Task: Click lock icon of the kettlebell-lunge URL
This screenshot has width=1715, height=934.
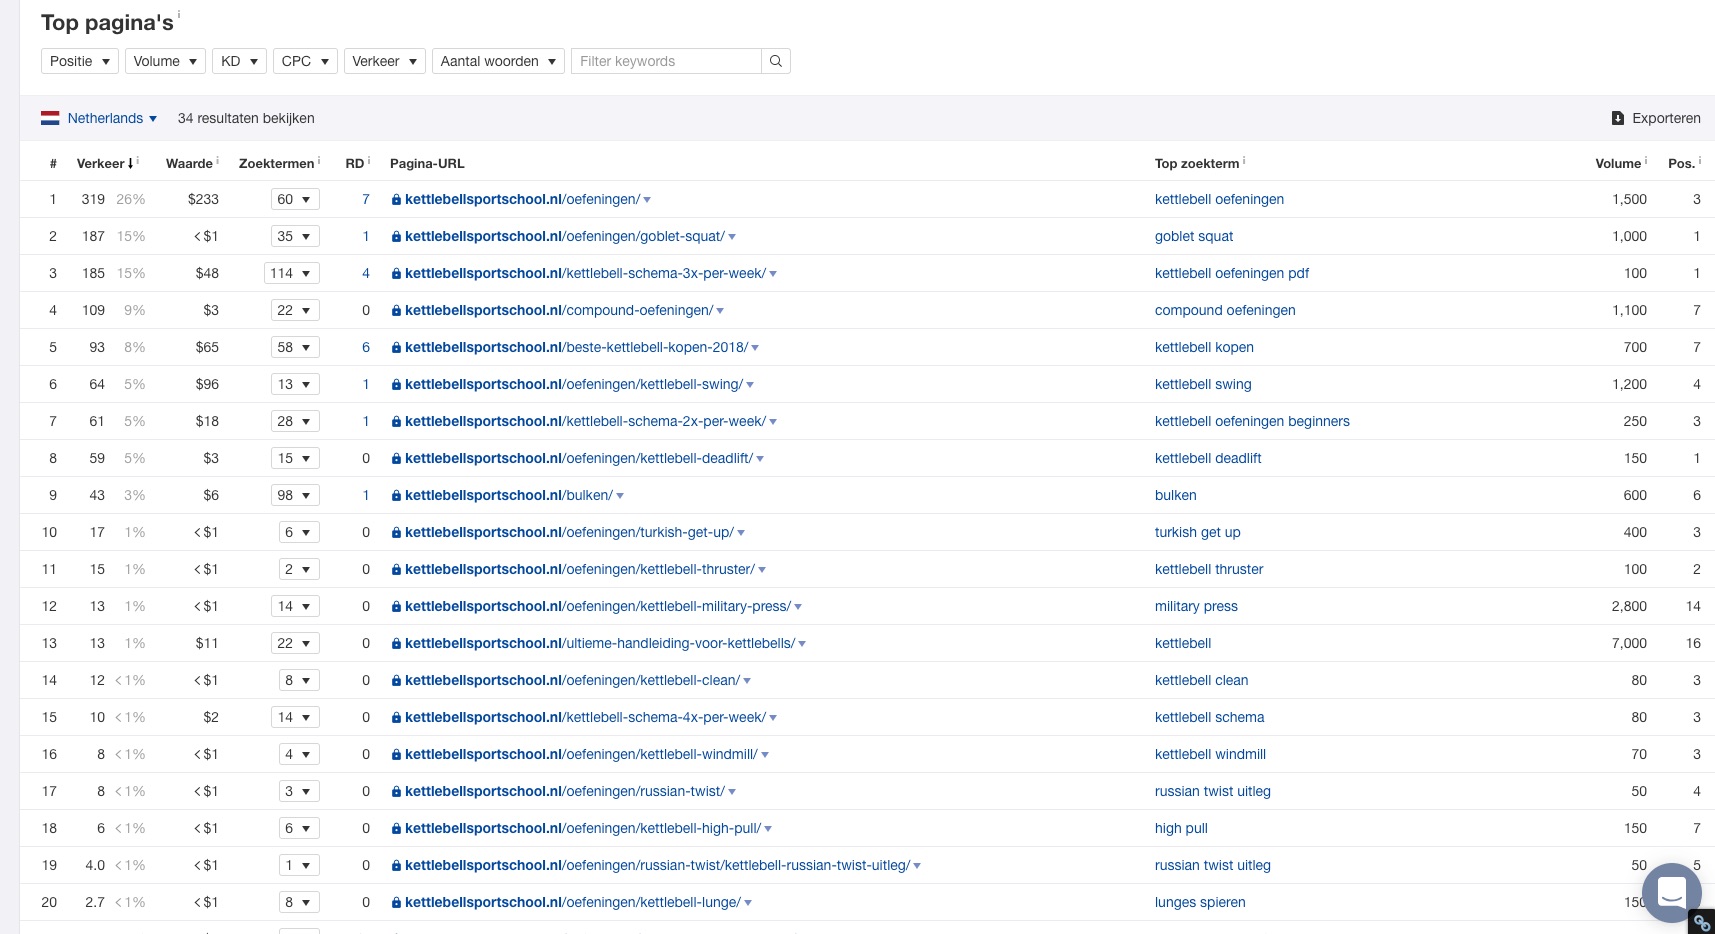Action: (x=397, y=903)
